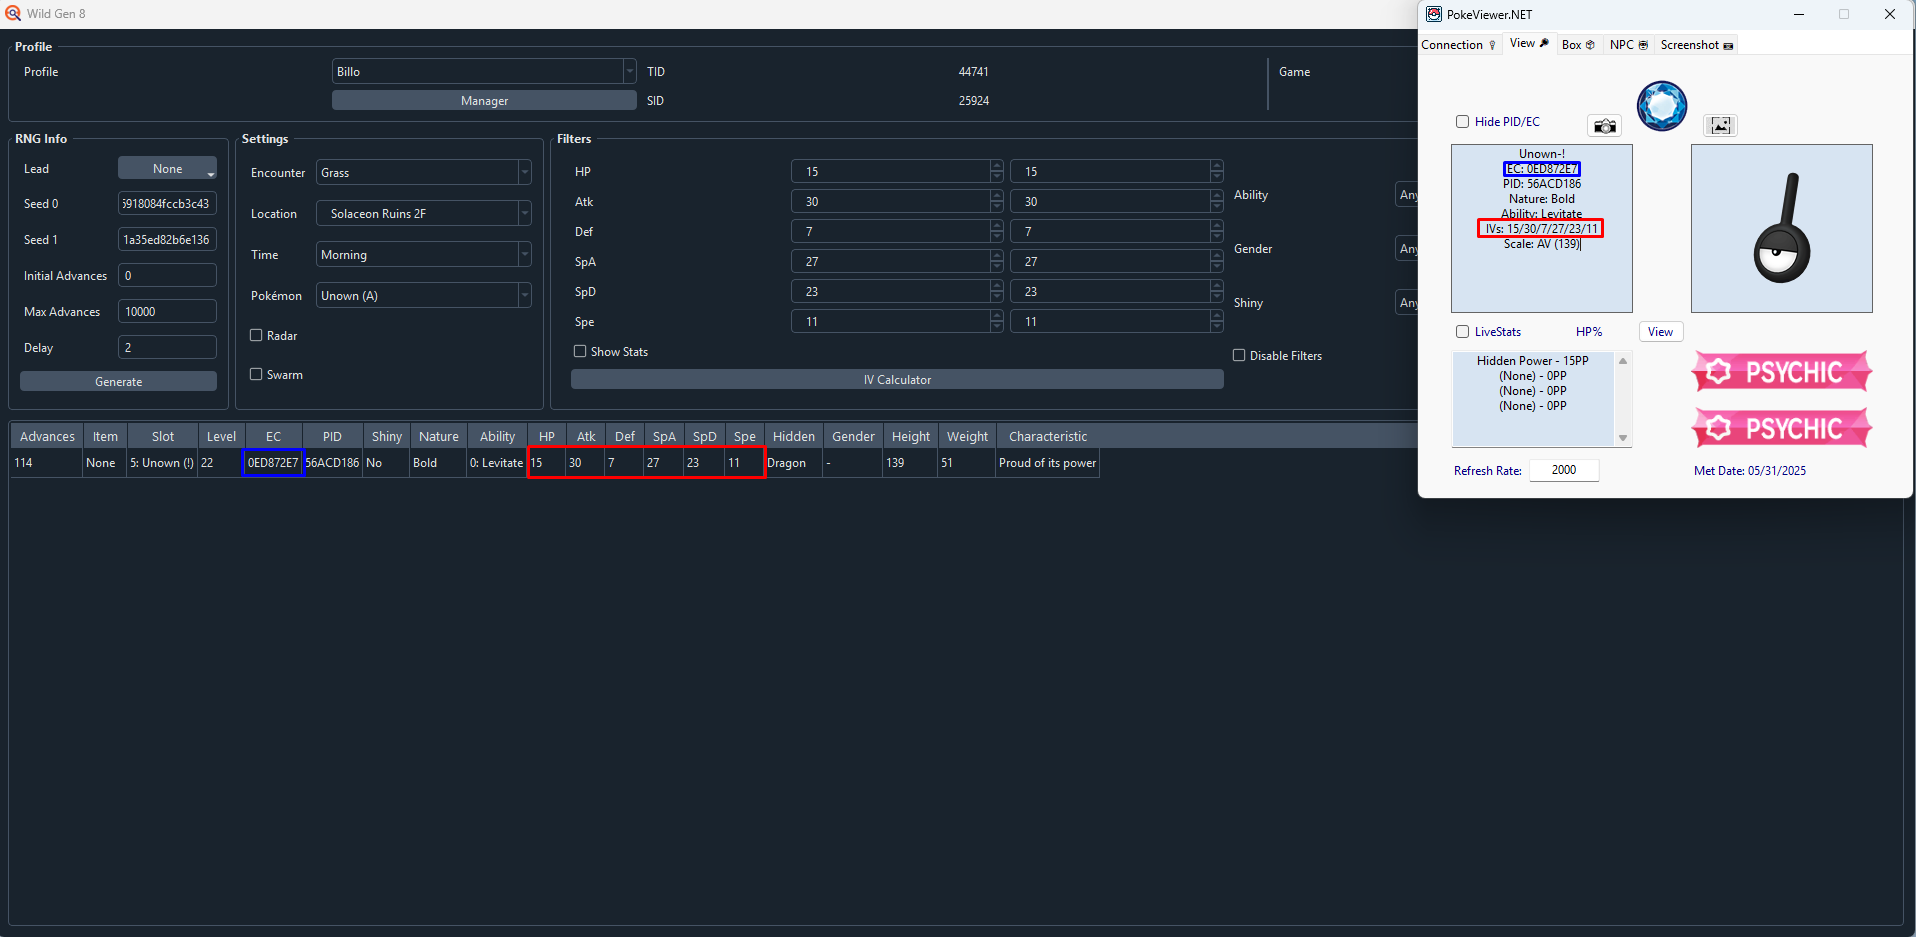The height and width of the screenshot is (937, 1916).
Task: Select the EC cell 0ED872E7 in results
Action: coord(273,463)
